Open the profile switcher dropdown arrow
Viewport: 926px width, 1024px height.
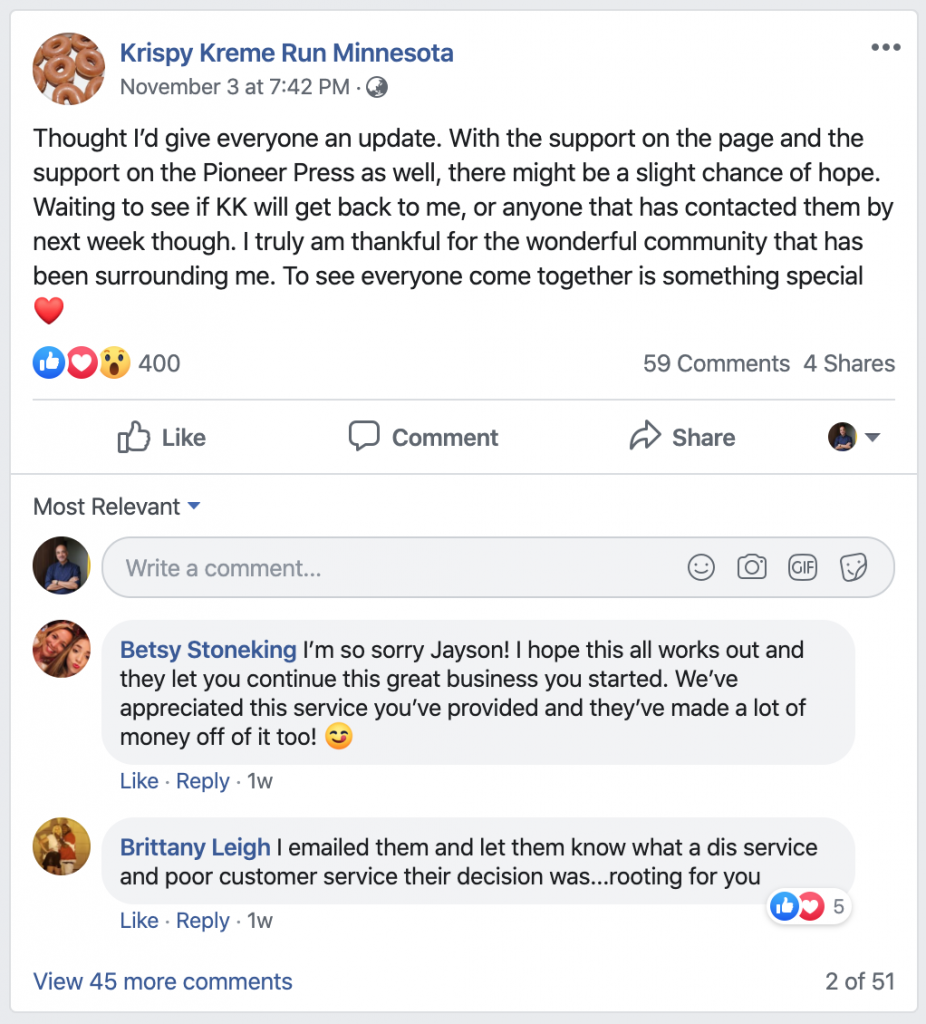point(871,437)
